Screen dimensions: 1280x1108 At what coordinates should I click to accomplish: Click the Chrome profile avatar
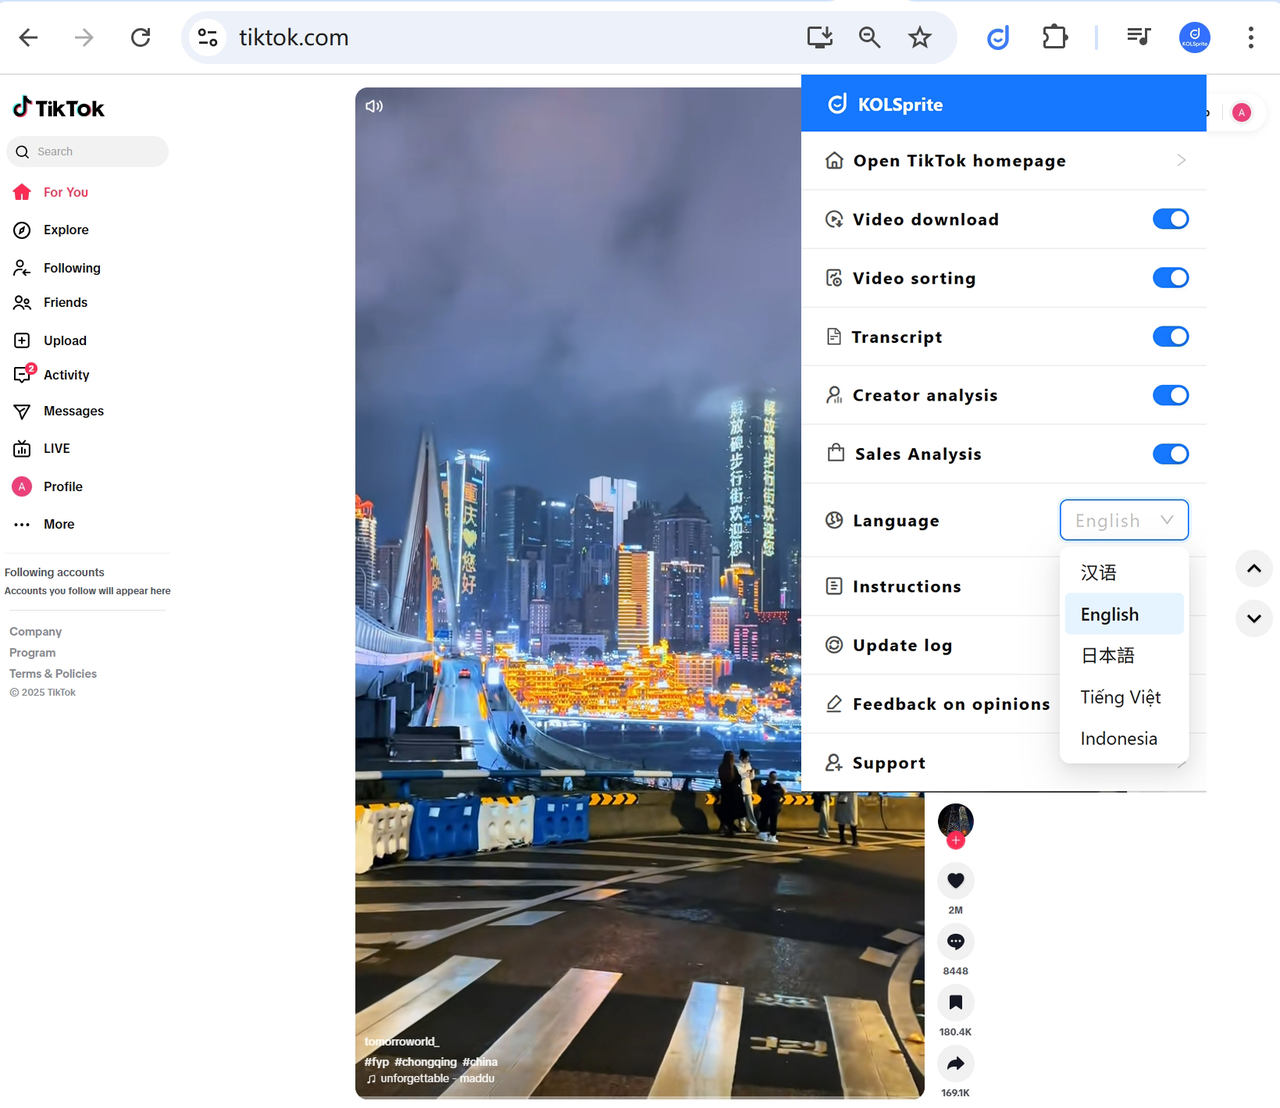1195,38
